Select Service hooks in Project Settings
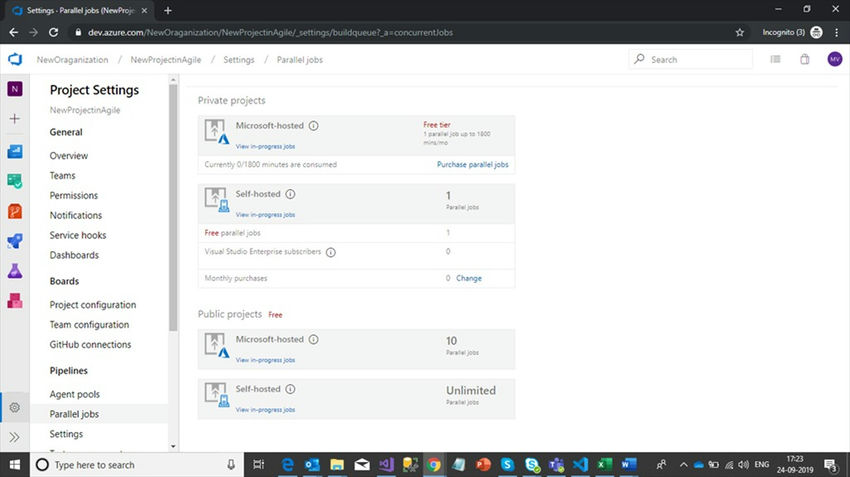850x477 pixels. click(78, 235)
